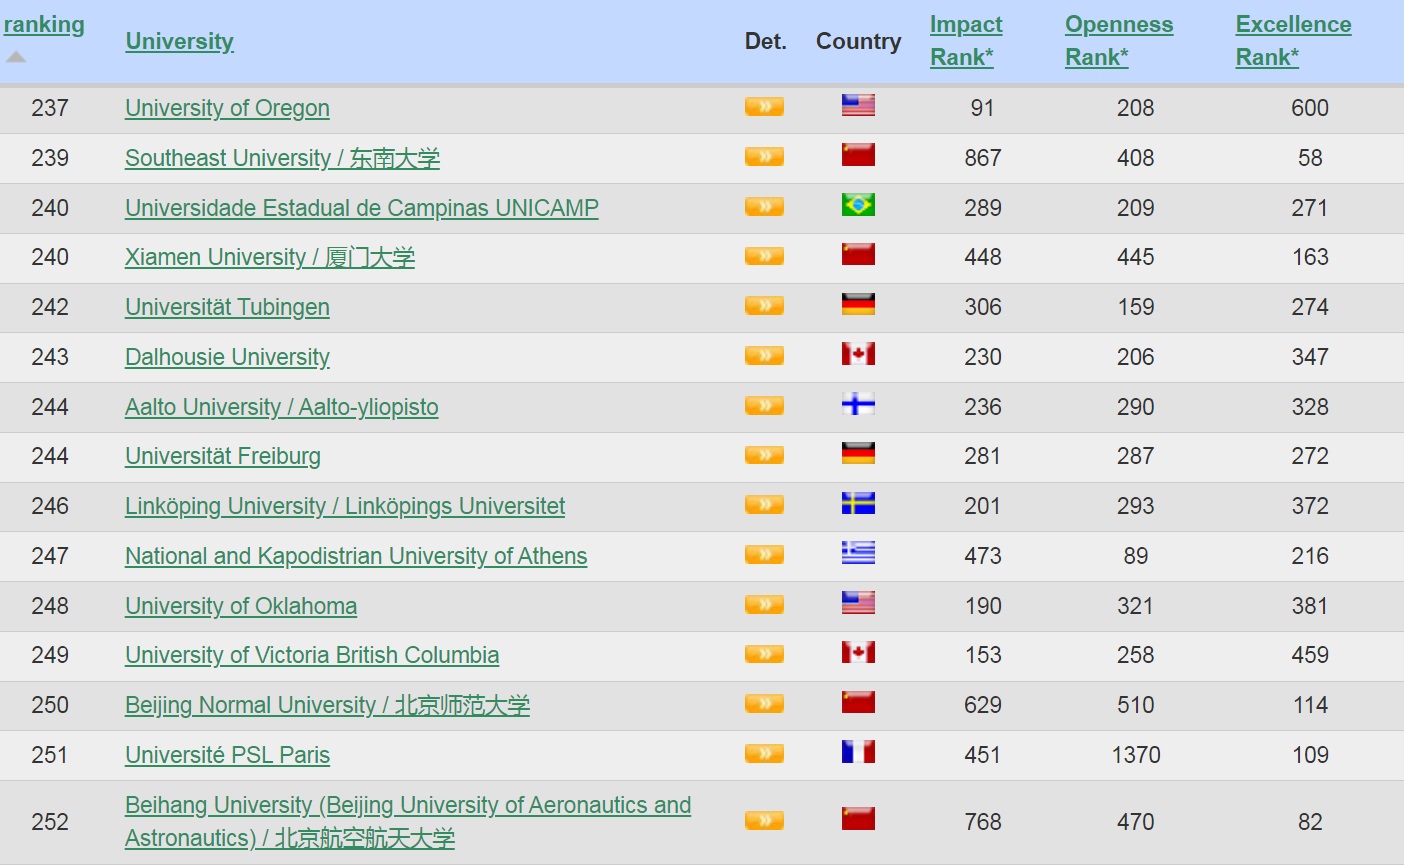Click the France flag beside Université PSL Paris

click(x=858, y=752)
